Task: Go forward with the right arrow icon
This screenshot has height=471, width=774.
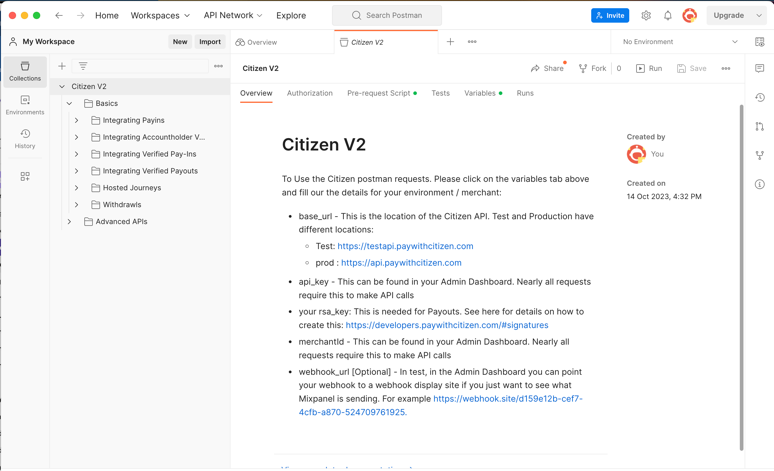Action: (x=80, y=15)
